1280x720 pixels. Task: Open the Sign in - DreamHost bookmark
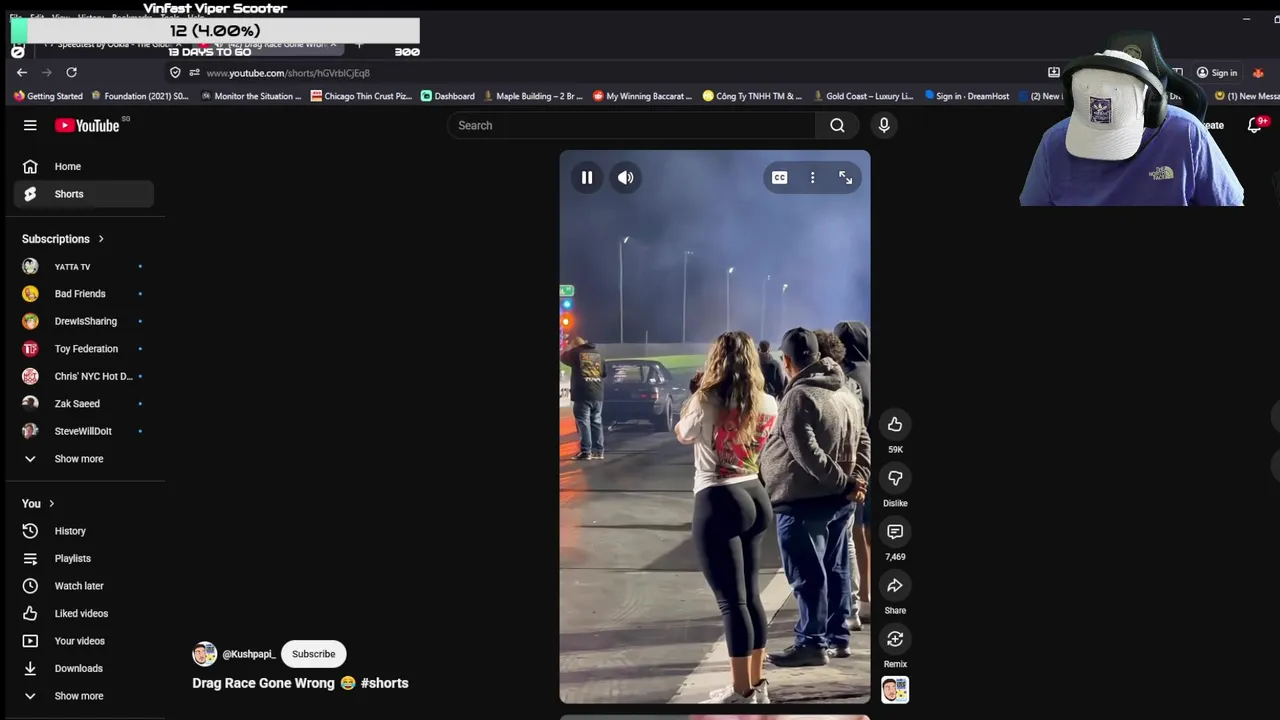(966, 96)
